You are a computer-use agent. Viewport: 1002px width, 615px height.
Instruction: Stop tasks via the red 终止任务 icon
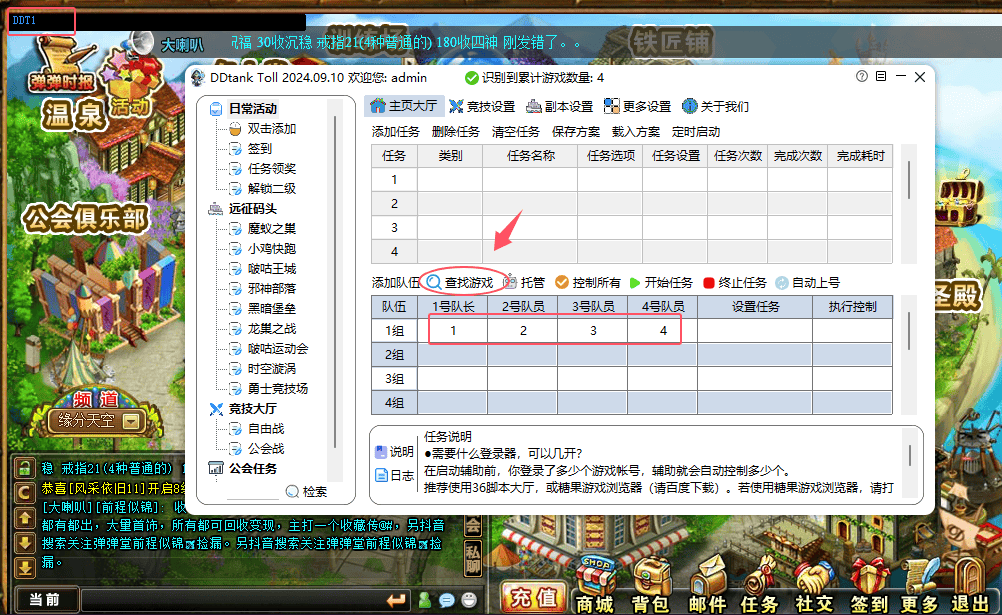click(x=709, y=282)
